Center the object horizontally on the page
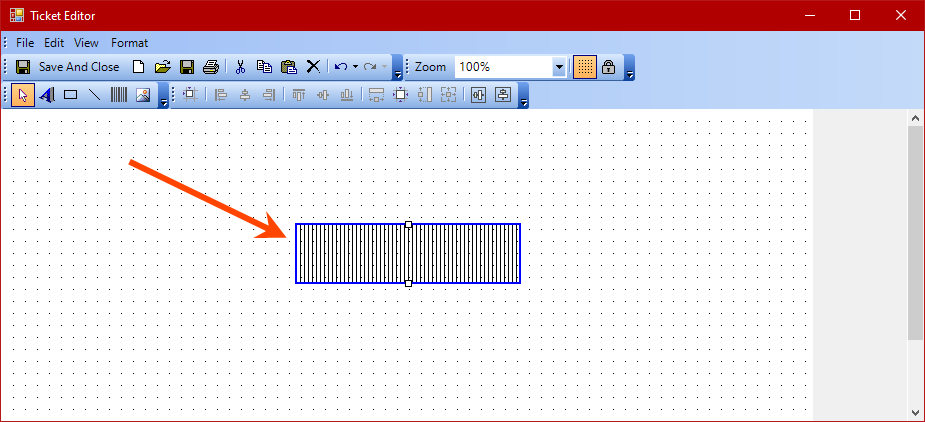This screenshot has width=925, height=422. (478, 94)
